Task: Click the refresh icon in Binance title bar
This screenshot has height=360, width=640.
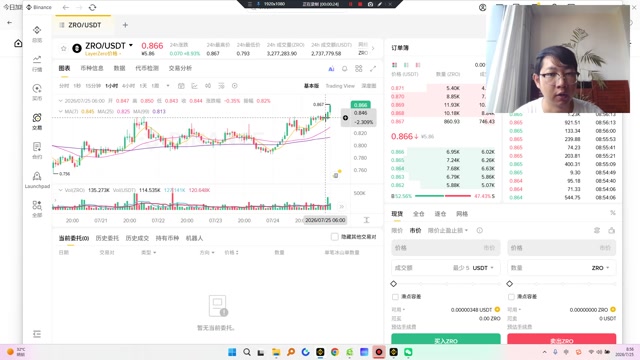Action: (x=93, y=7)
